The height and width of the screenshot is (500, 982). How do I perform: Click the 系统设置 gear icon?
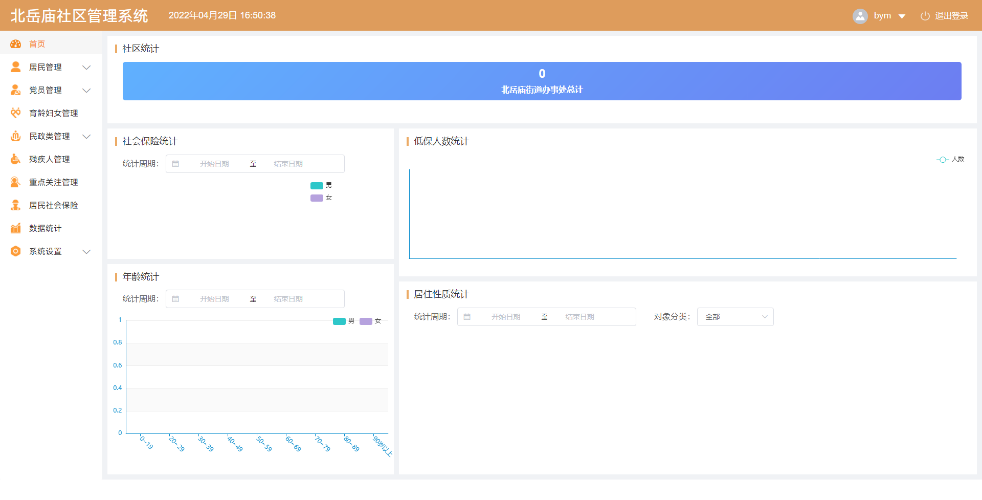16,251
